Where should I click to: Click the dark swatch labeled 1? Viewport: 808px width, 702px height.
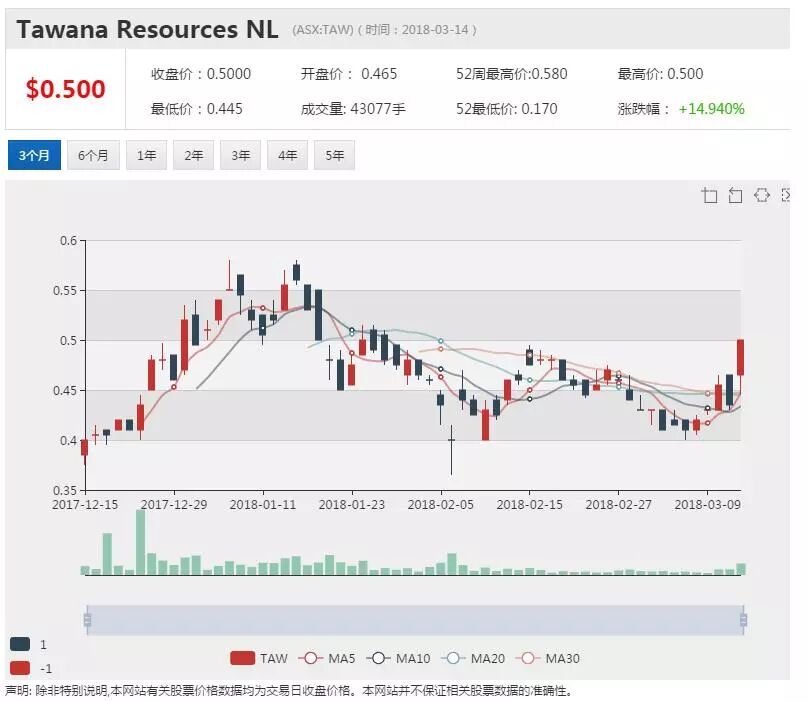[x=20, y=644]
